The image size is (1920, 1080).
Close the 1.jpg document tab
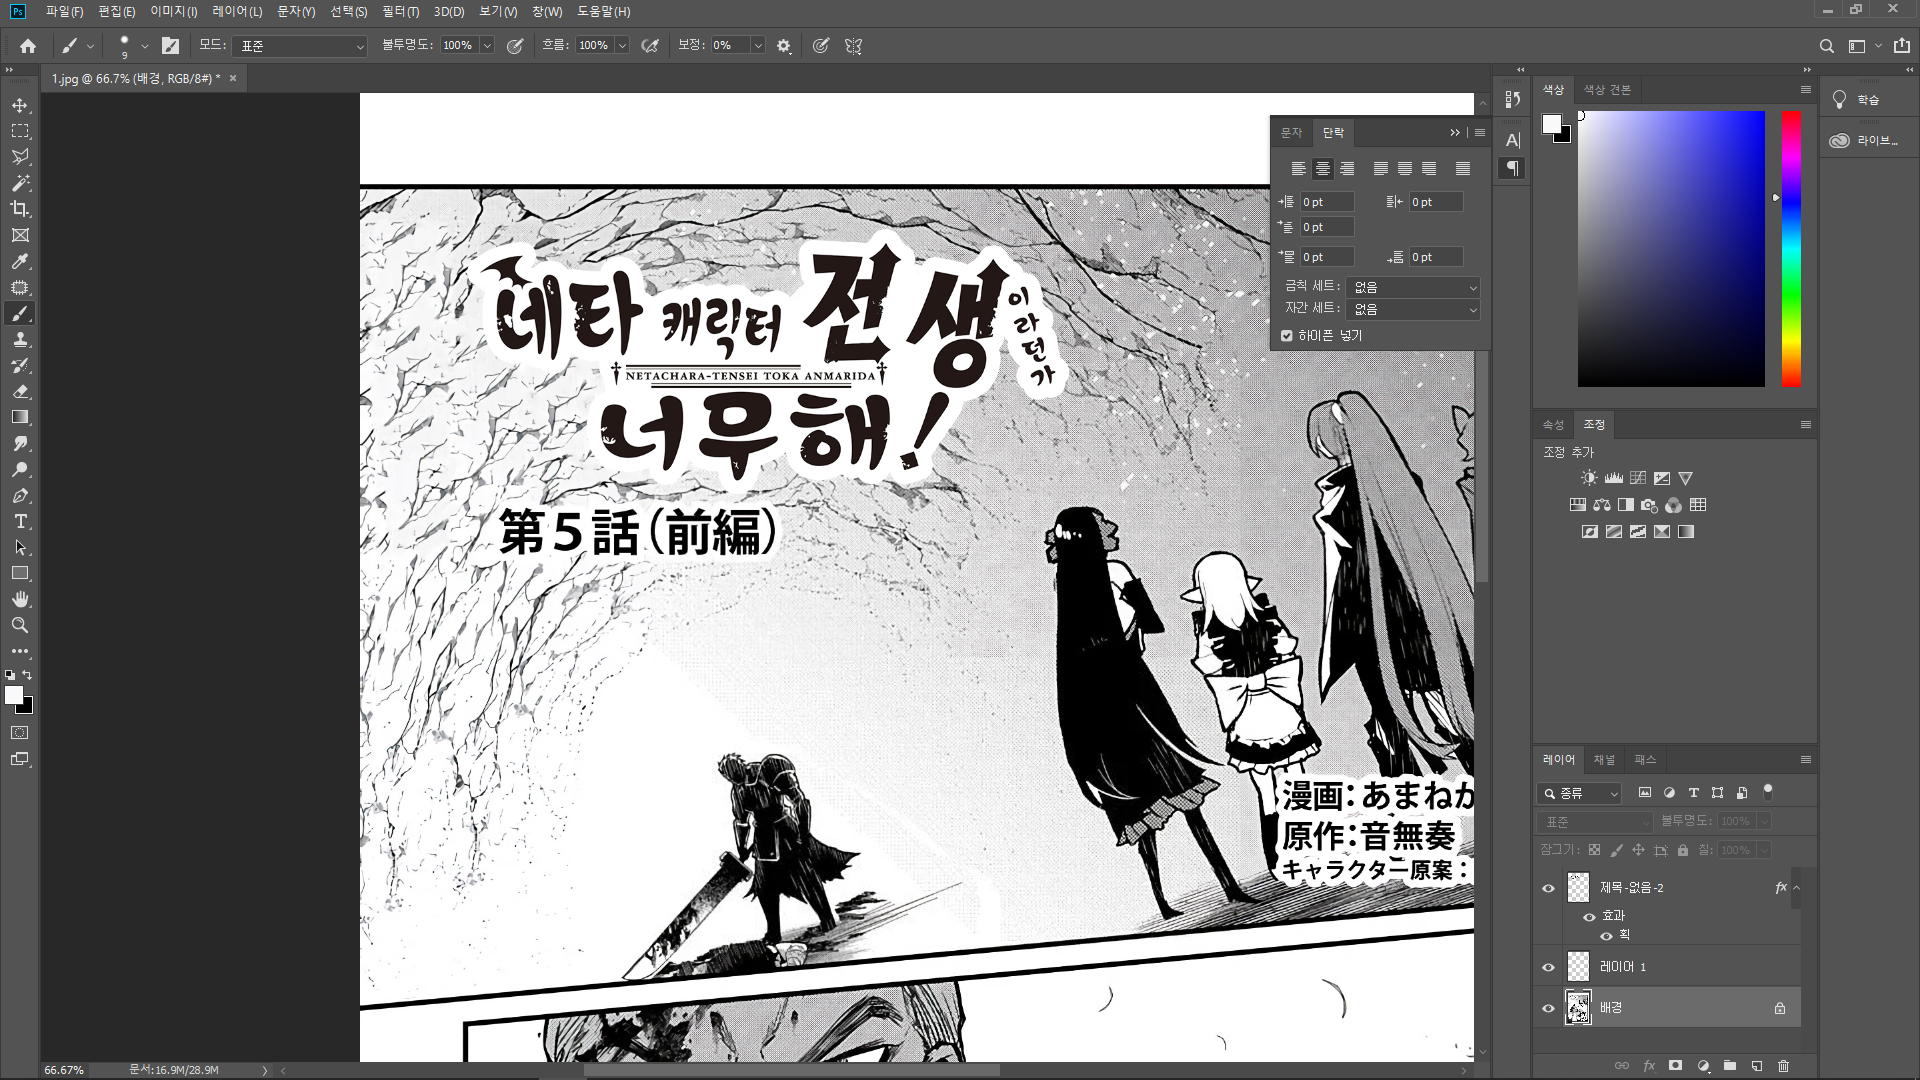(233, 78)
